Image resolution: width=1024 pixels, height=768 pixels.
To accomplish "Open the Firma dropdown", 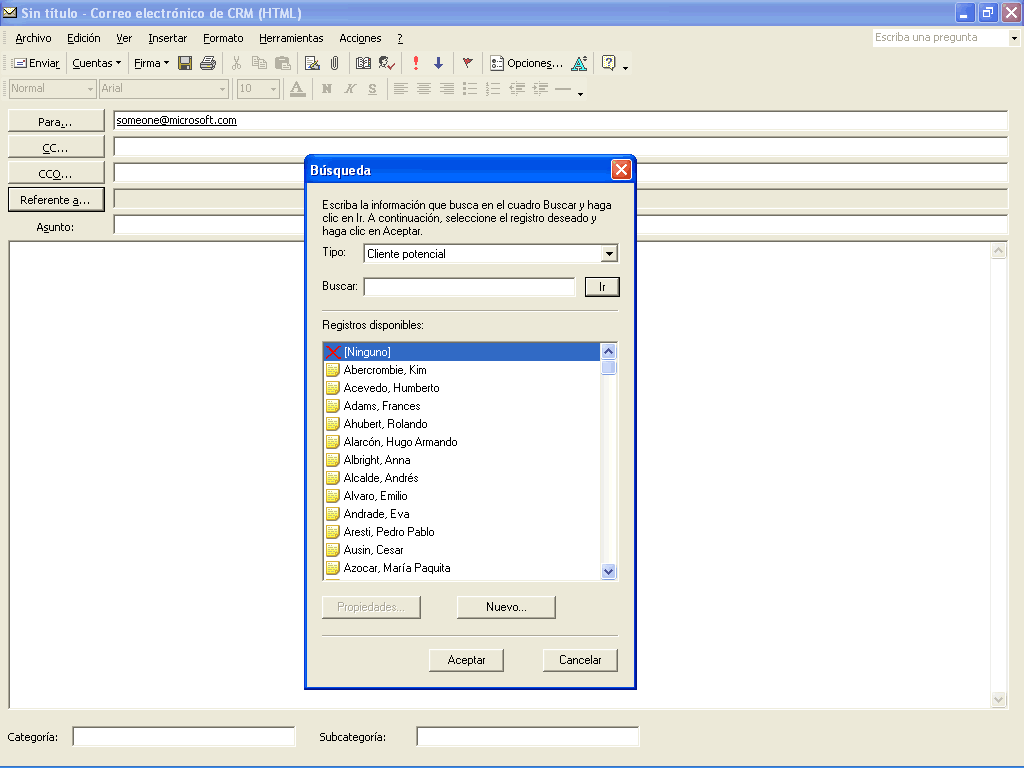I will pos(152,63).
